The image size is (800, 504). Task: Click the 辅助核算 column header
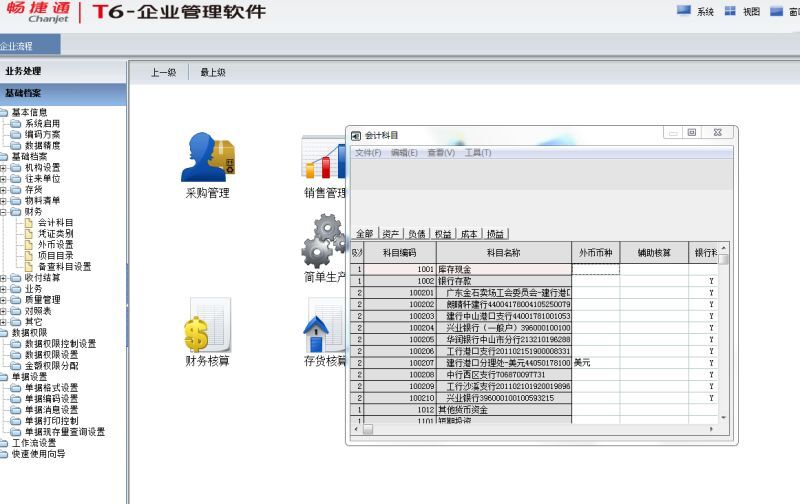(x=654, y=253)
